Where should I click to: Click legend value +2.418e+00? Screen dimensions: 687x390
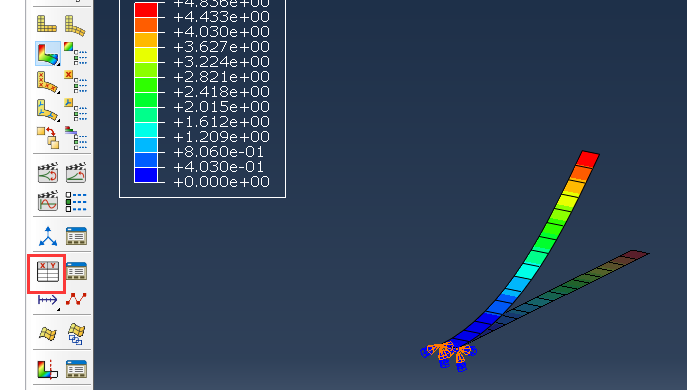tap(221, 92)
